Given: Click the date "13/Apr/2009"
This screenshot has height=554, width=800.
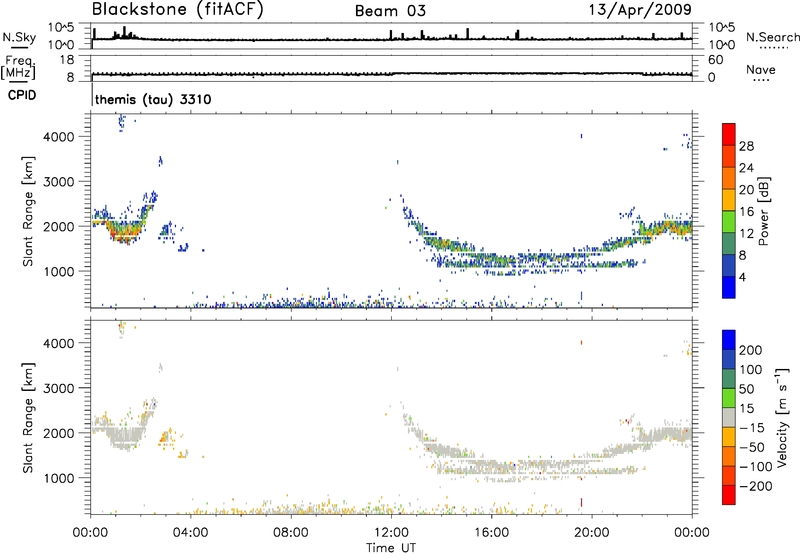Looking at the screenshot, I should pyautogui.click(x=640, y=10).
